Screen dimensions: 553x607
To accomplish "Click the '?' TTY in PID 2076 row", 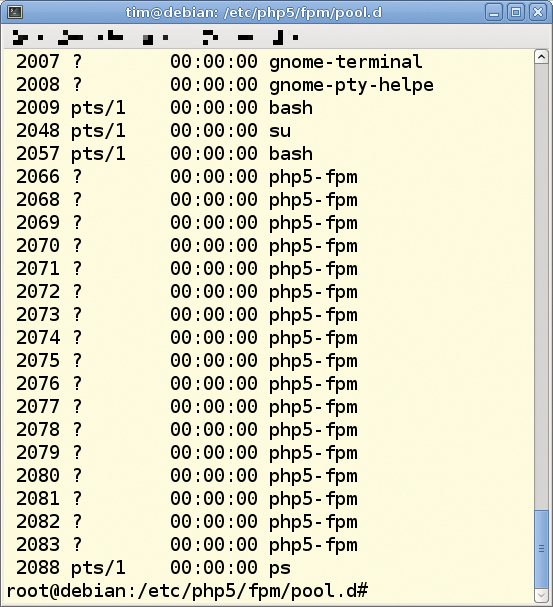I will point(77,384).
